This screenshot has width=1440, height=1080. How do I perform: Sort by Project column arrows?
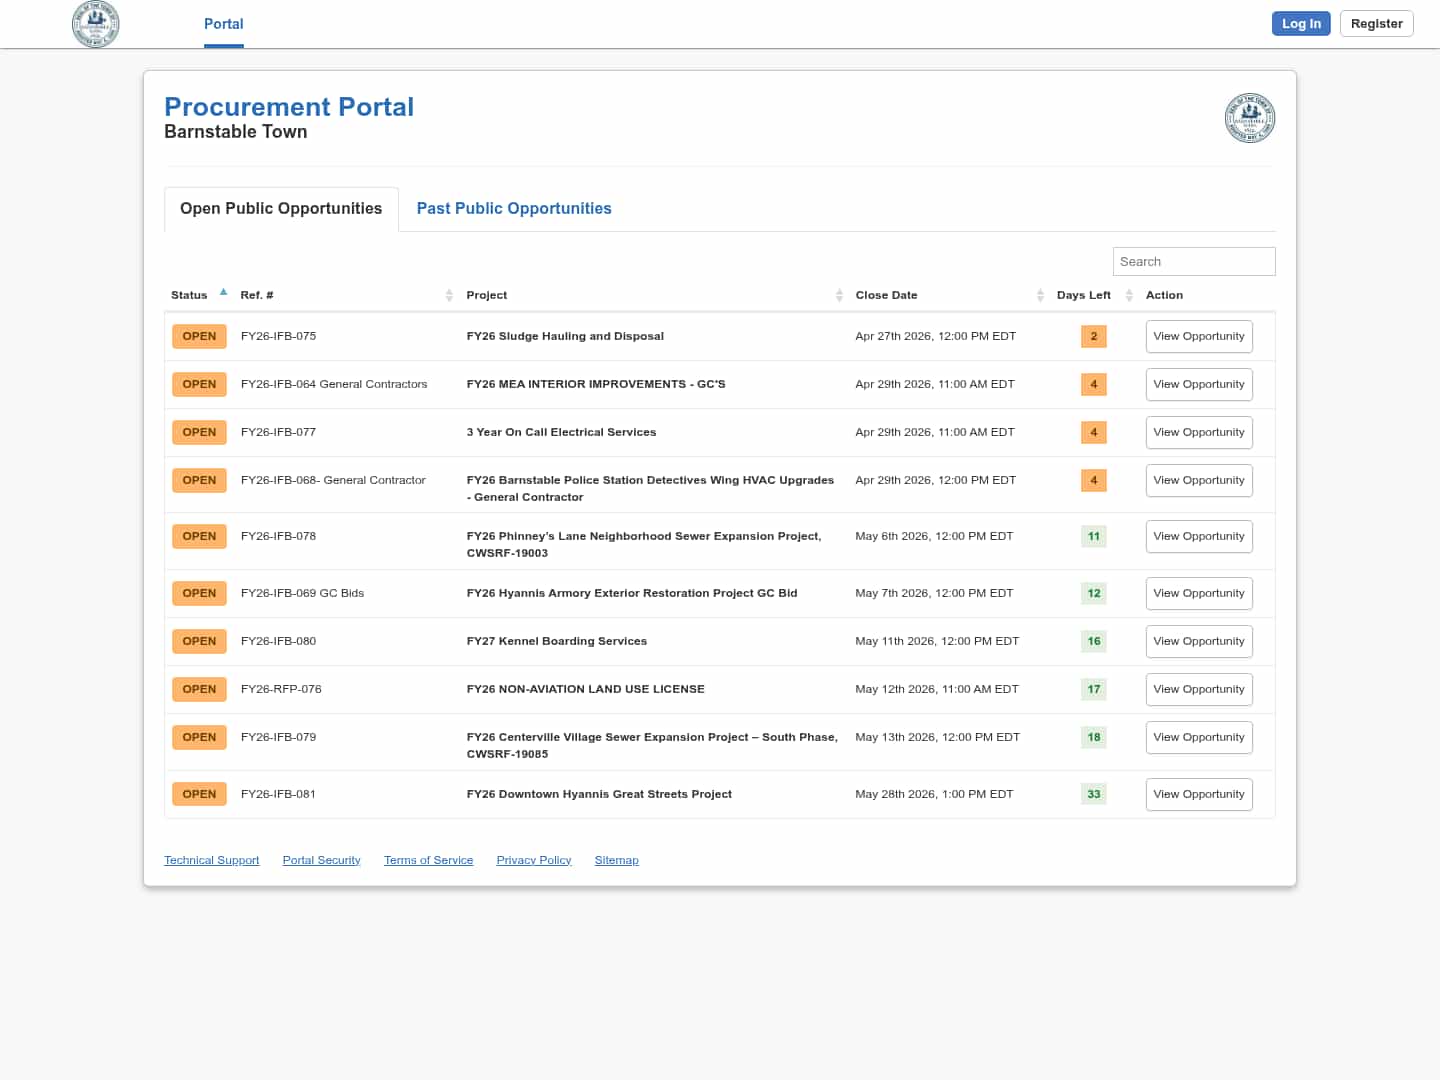(x=839, y=295)
